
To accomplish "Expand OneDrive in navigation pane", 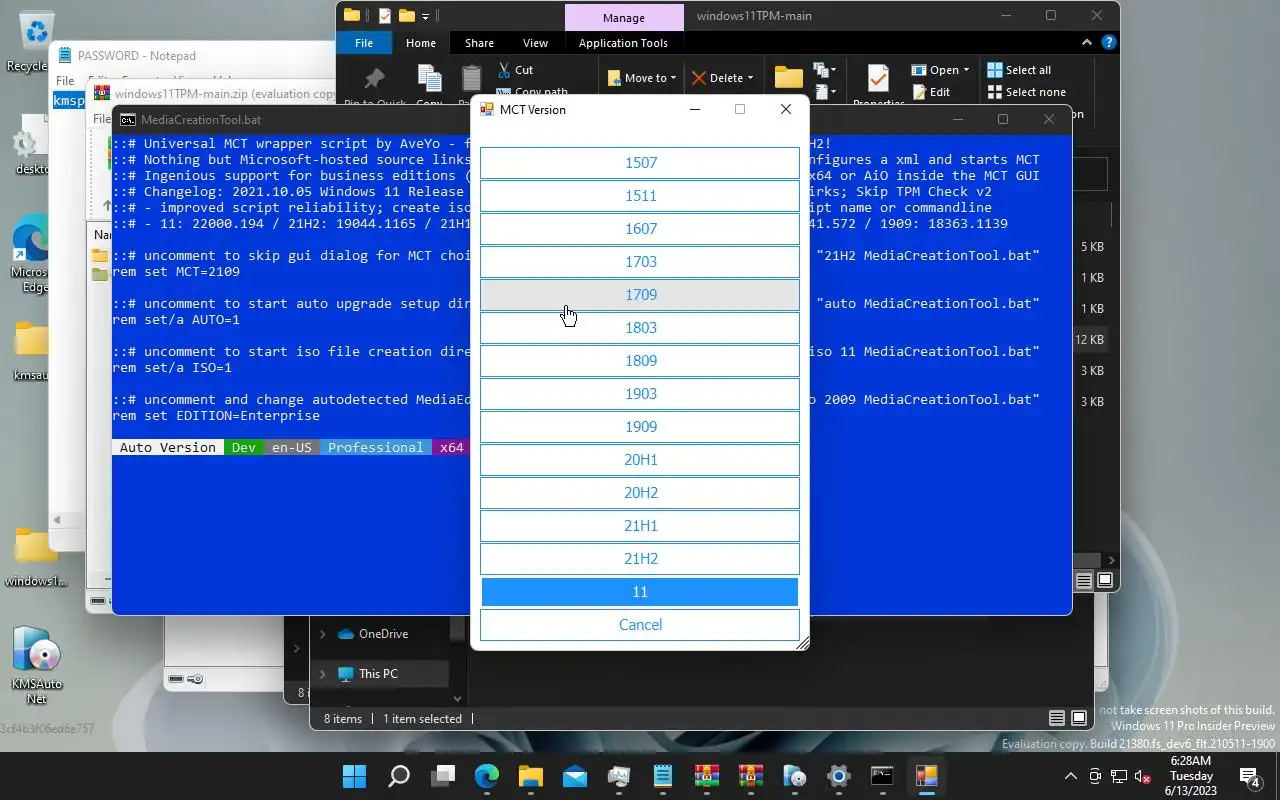I will point(322,634).
